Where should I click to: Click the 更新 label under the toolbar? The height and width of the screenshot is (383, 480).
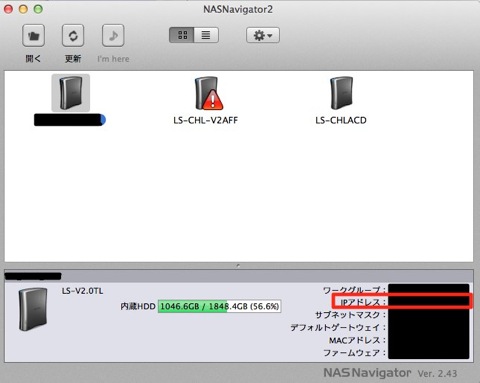tap(73, 59)
